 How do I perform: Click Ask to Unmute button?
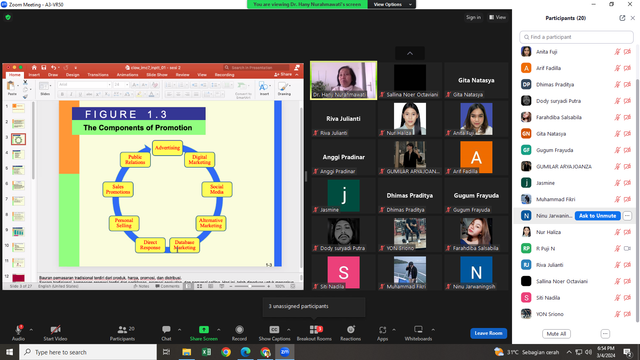(x=598, y=216)
